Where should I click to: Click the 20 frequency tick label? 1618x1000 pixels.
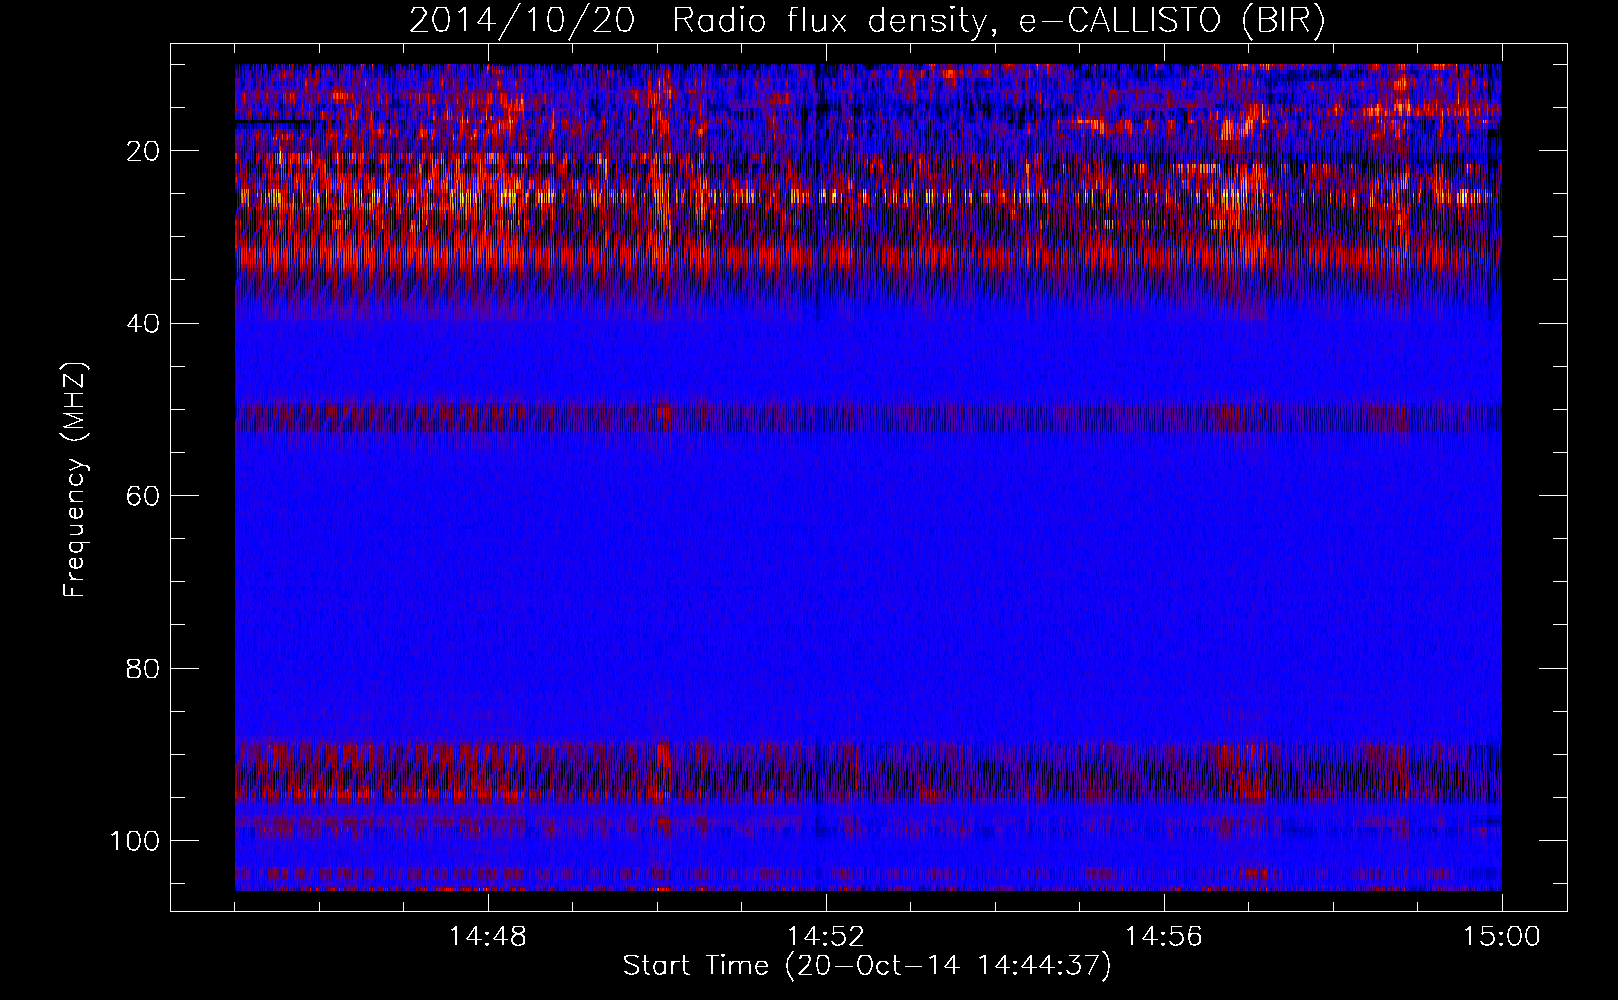[144, 151]
